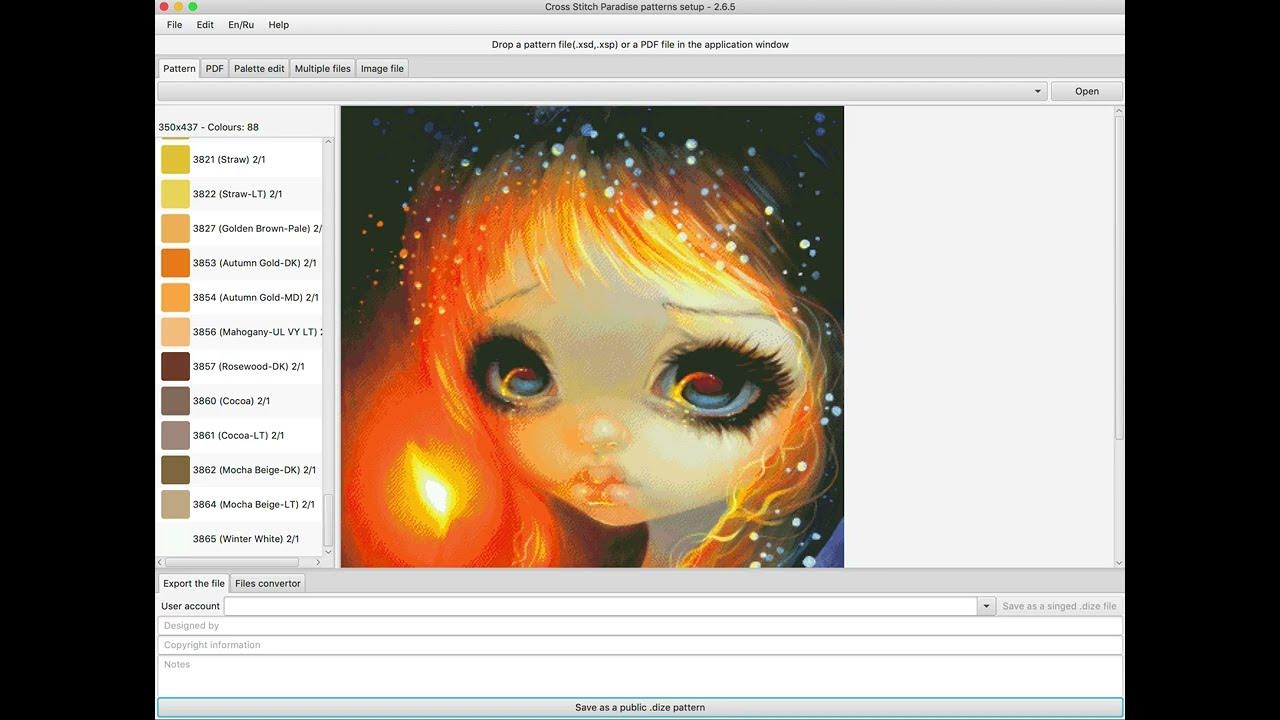Screen dimensions: 1280x720
Task: Click Save as a singed .dize file
Action: pos(1059,606)
